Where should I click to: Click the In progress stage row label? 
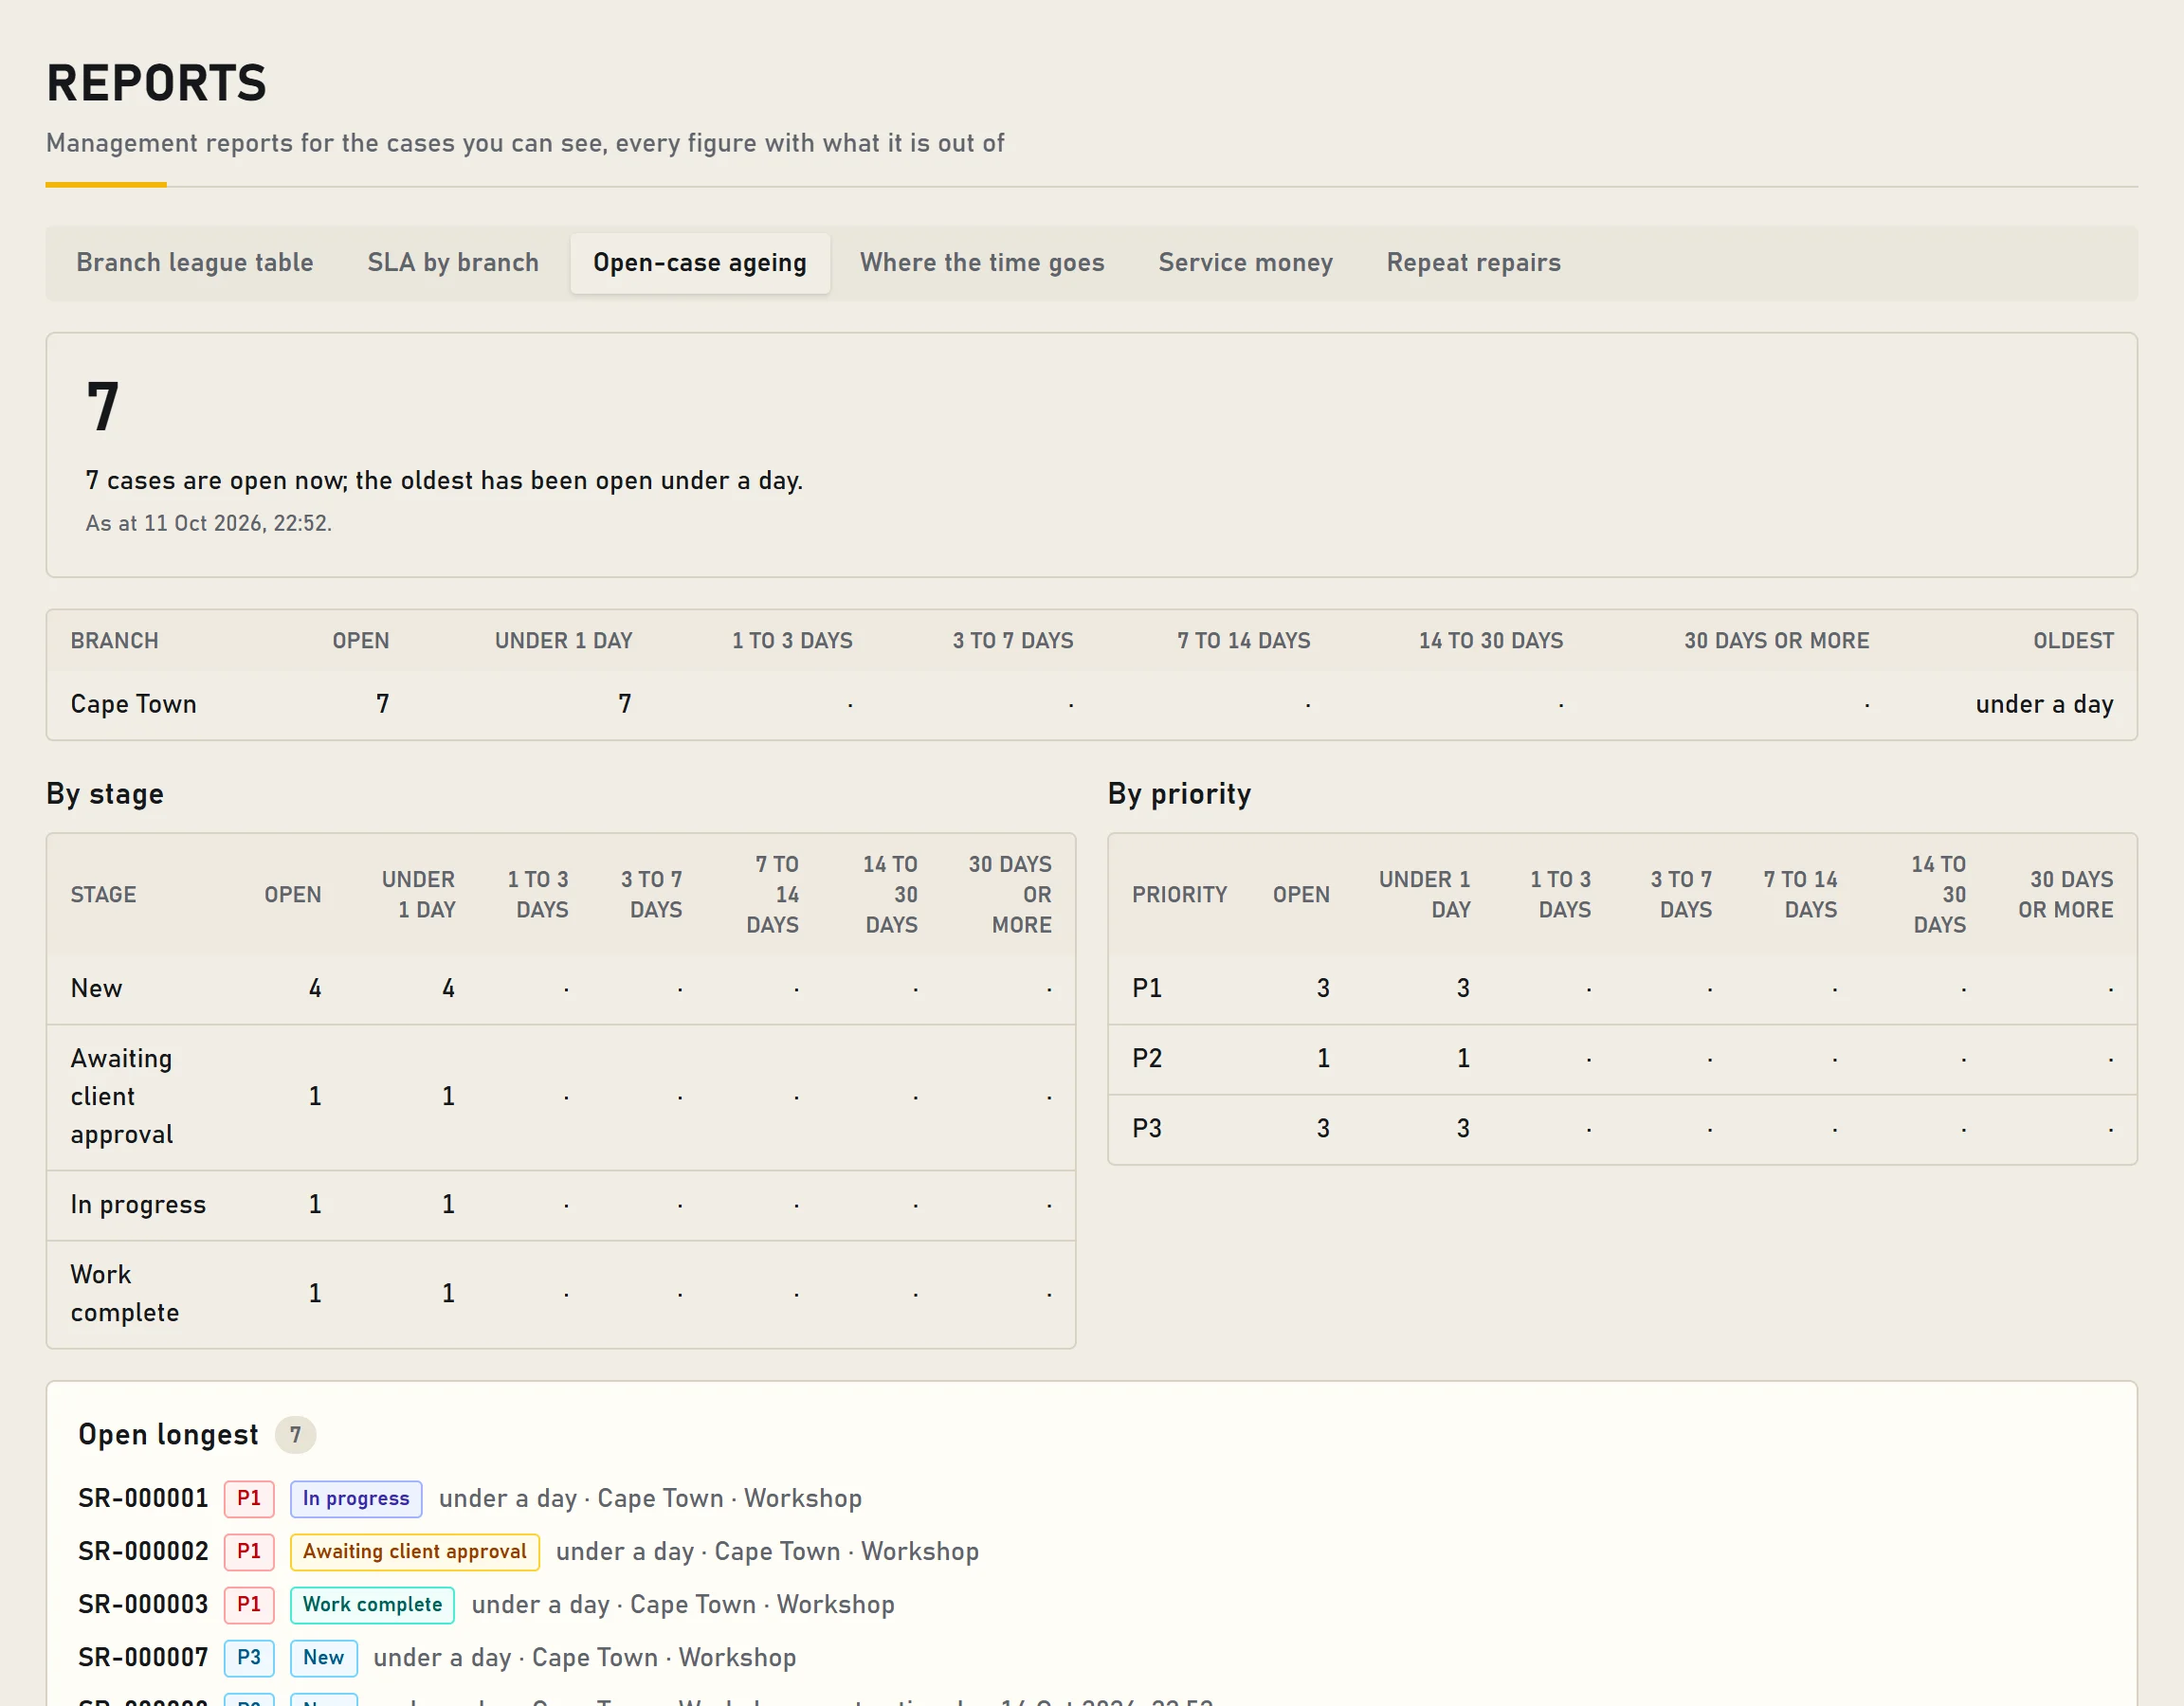(x=138, y=1204)
